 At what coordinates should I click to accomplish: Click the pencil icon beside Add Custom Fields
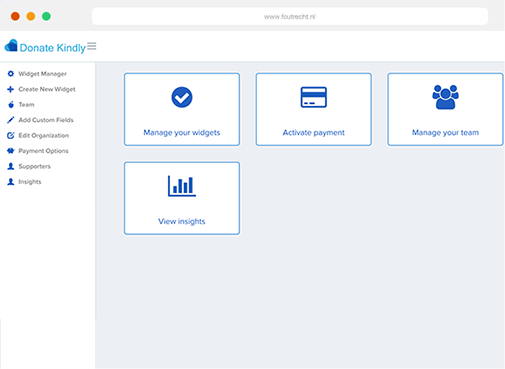pos(11,120)
